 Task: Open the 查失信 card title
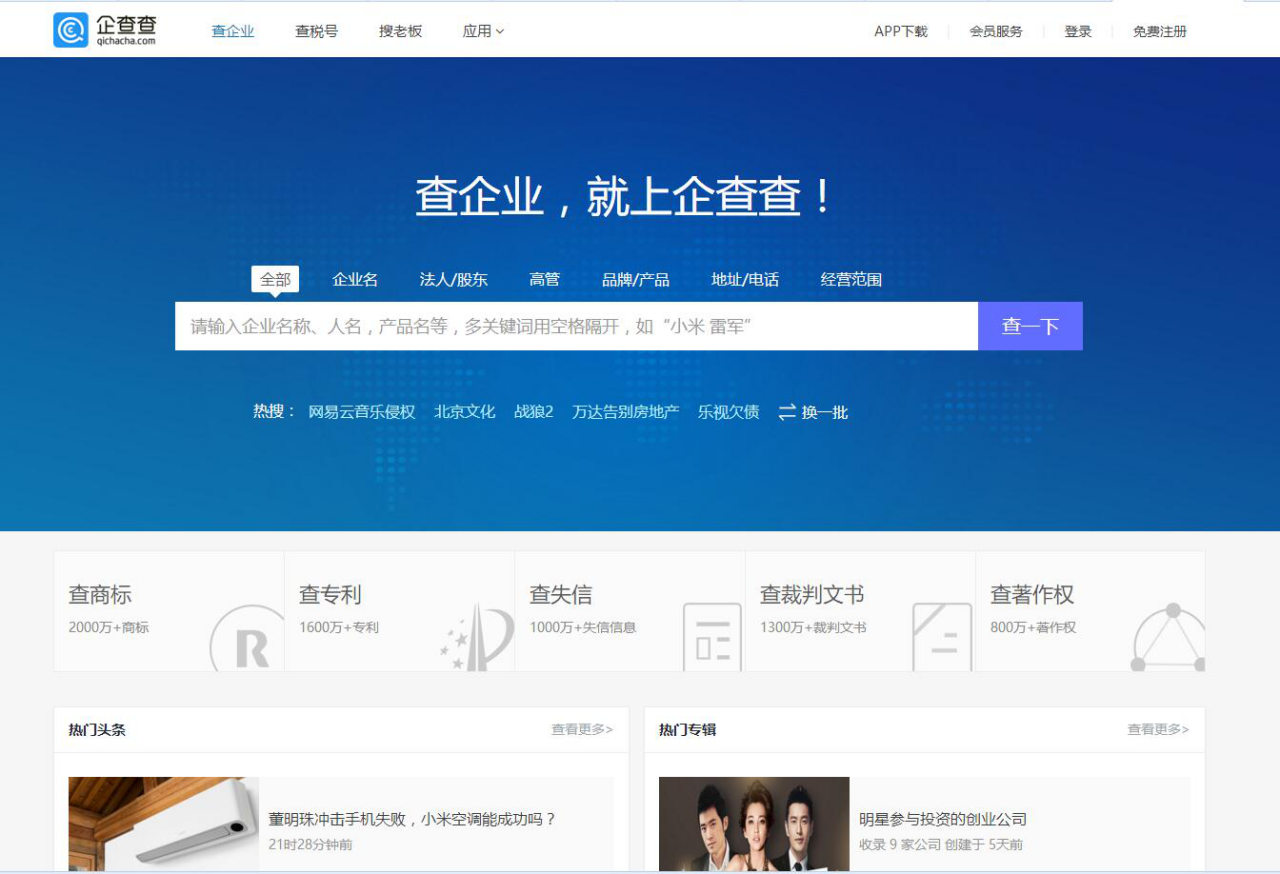click(x=561, y=595)
